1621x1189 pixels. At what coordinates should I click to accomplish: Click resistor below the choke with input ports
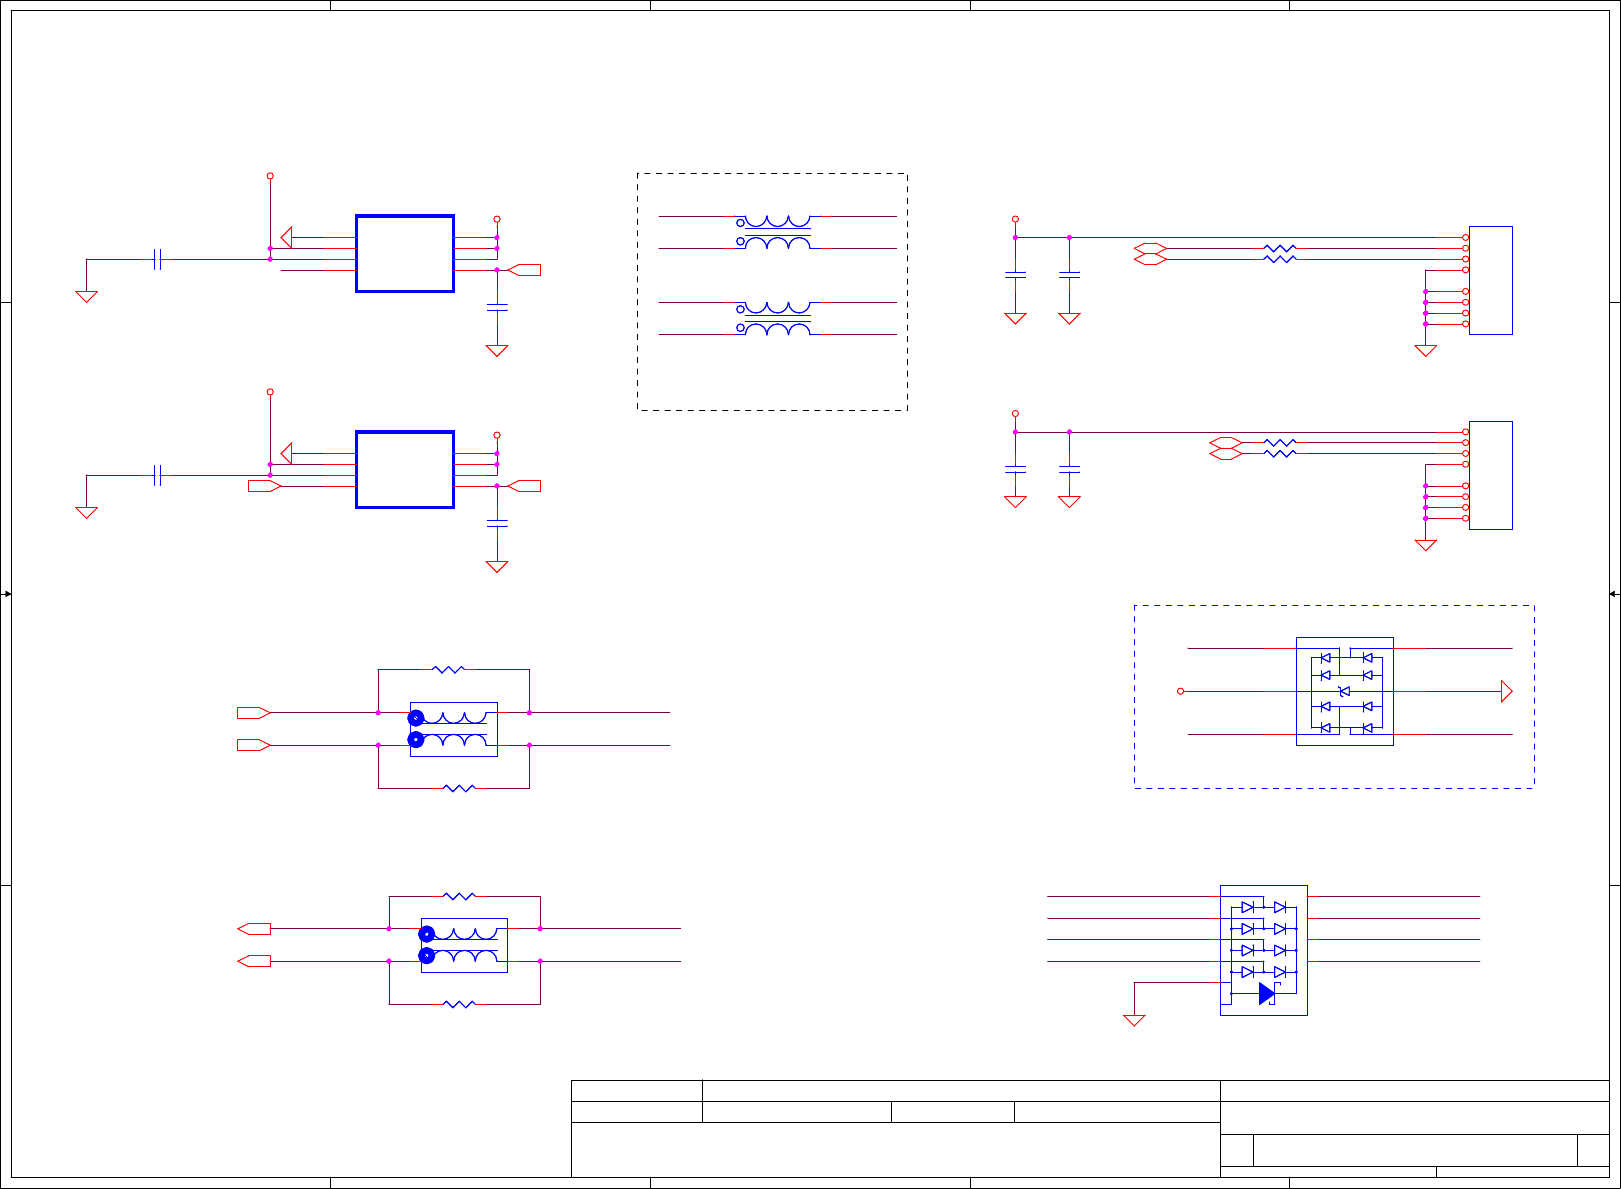tap(459, 788)
